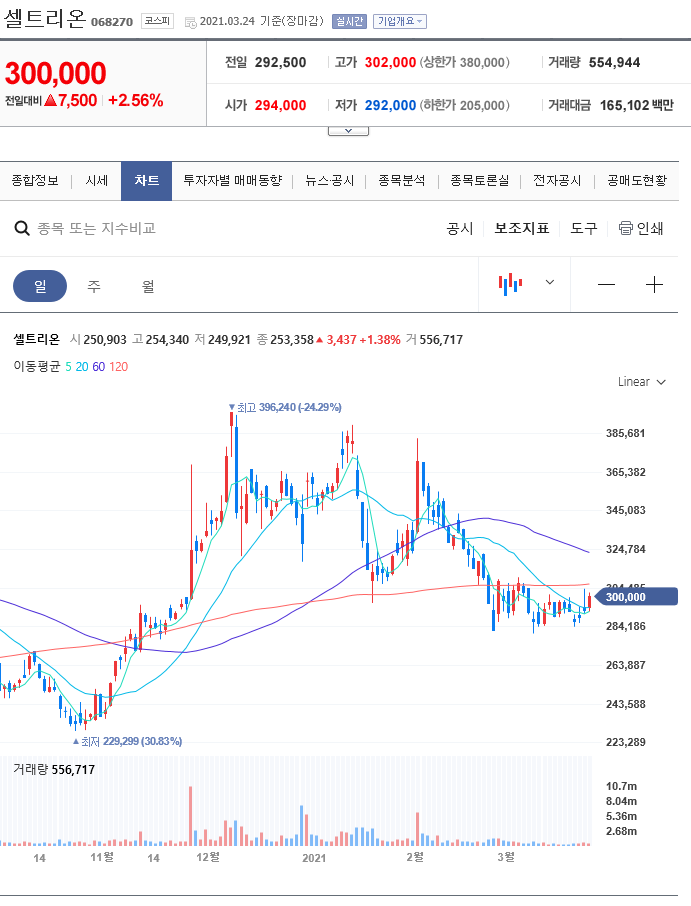Open the Linear scale dropdown

(642, 382)
